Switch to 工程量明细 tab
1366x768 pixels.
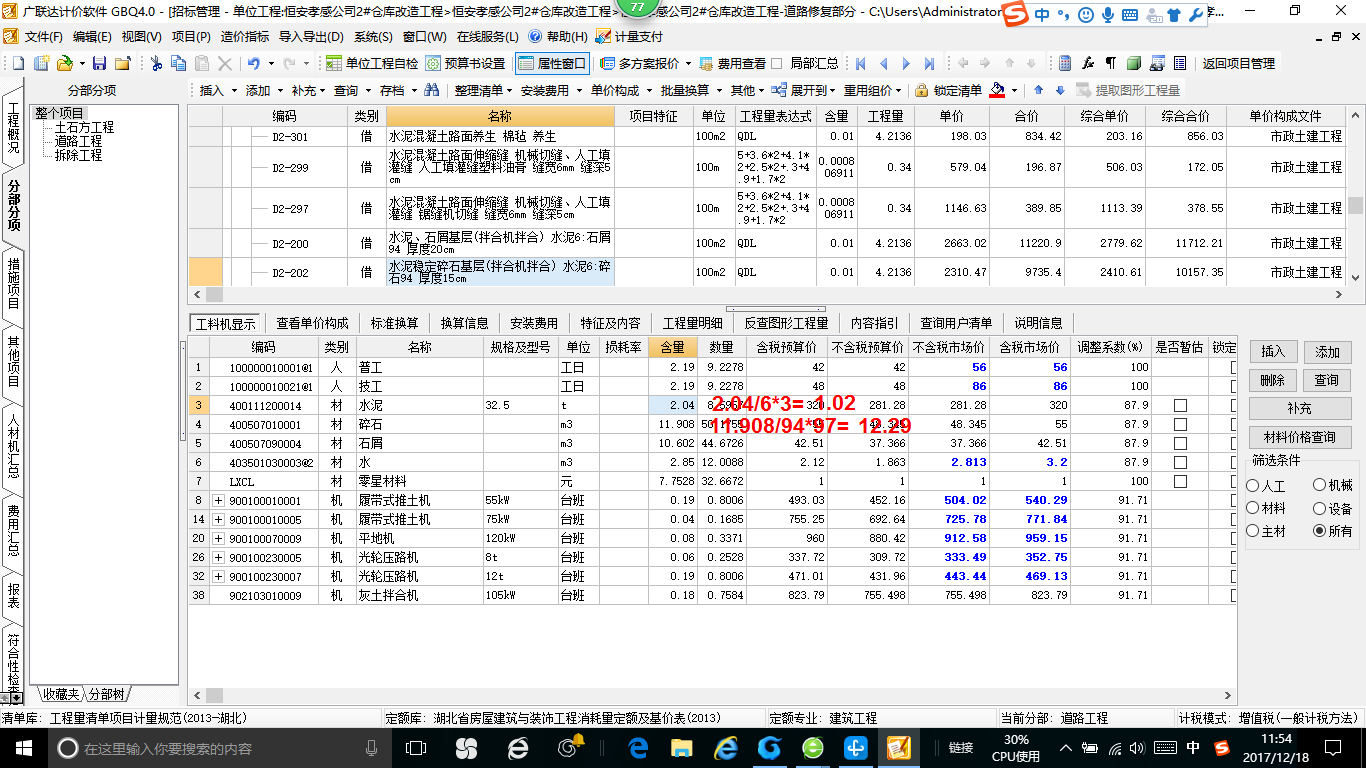tap(692, 323)
